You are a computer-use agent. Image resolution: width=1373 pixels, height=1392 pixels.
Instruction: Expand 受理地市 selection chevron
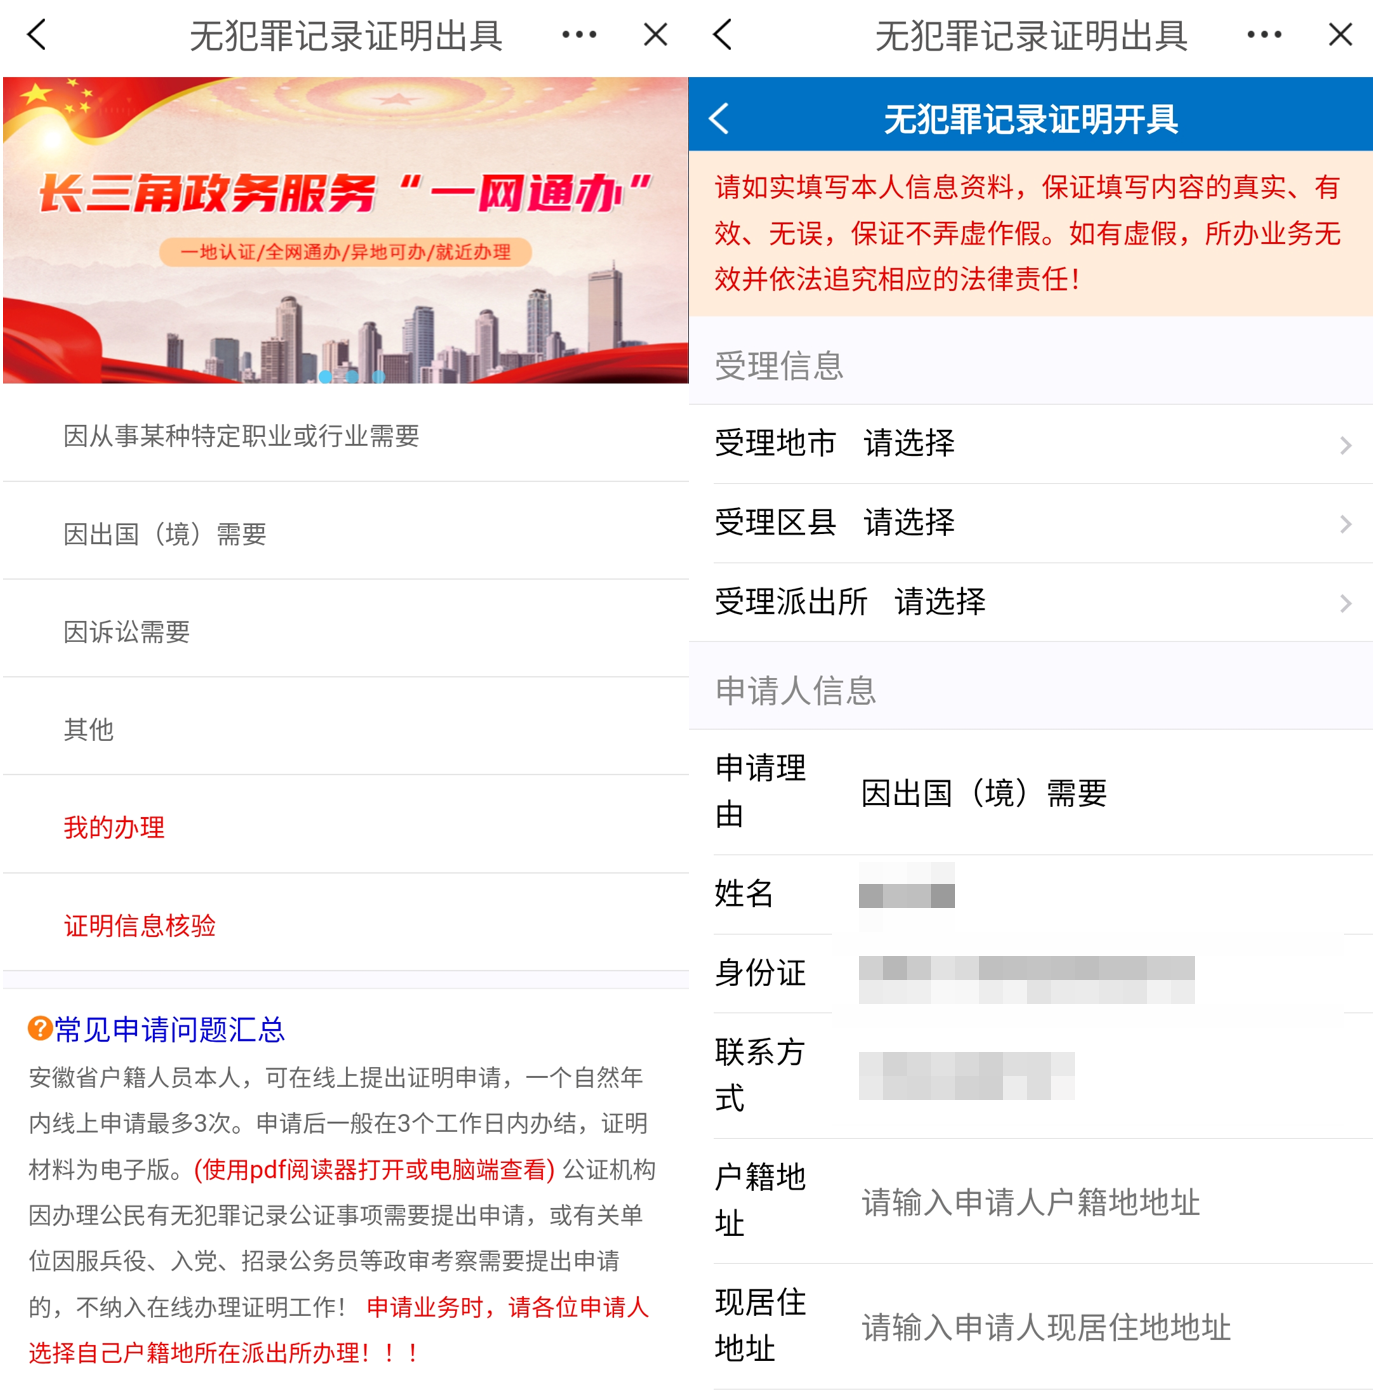(x=1346, y=445)
